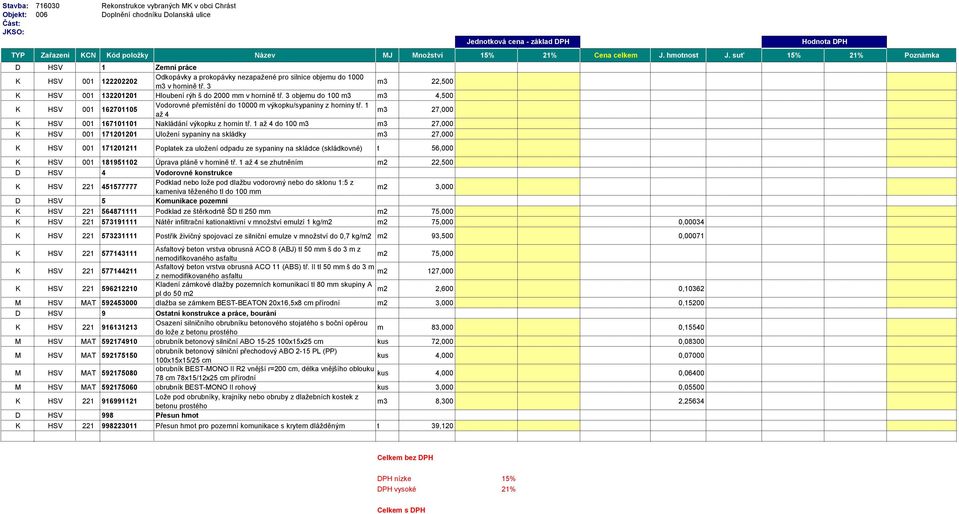The width and height of the screenshot is (959, 514).
Task: Click the MJ column header
Action: [x=387, y=55]
